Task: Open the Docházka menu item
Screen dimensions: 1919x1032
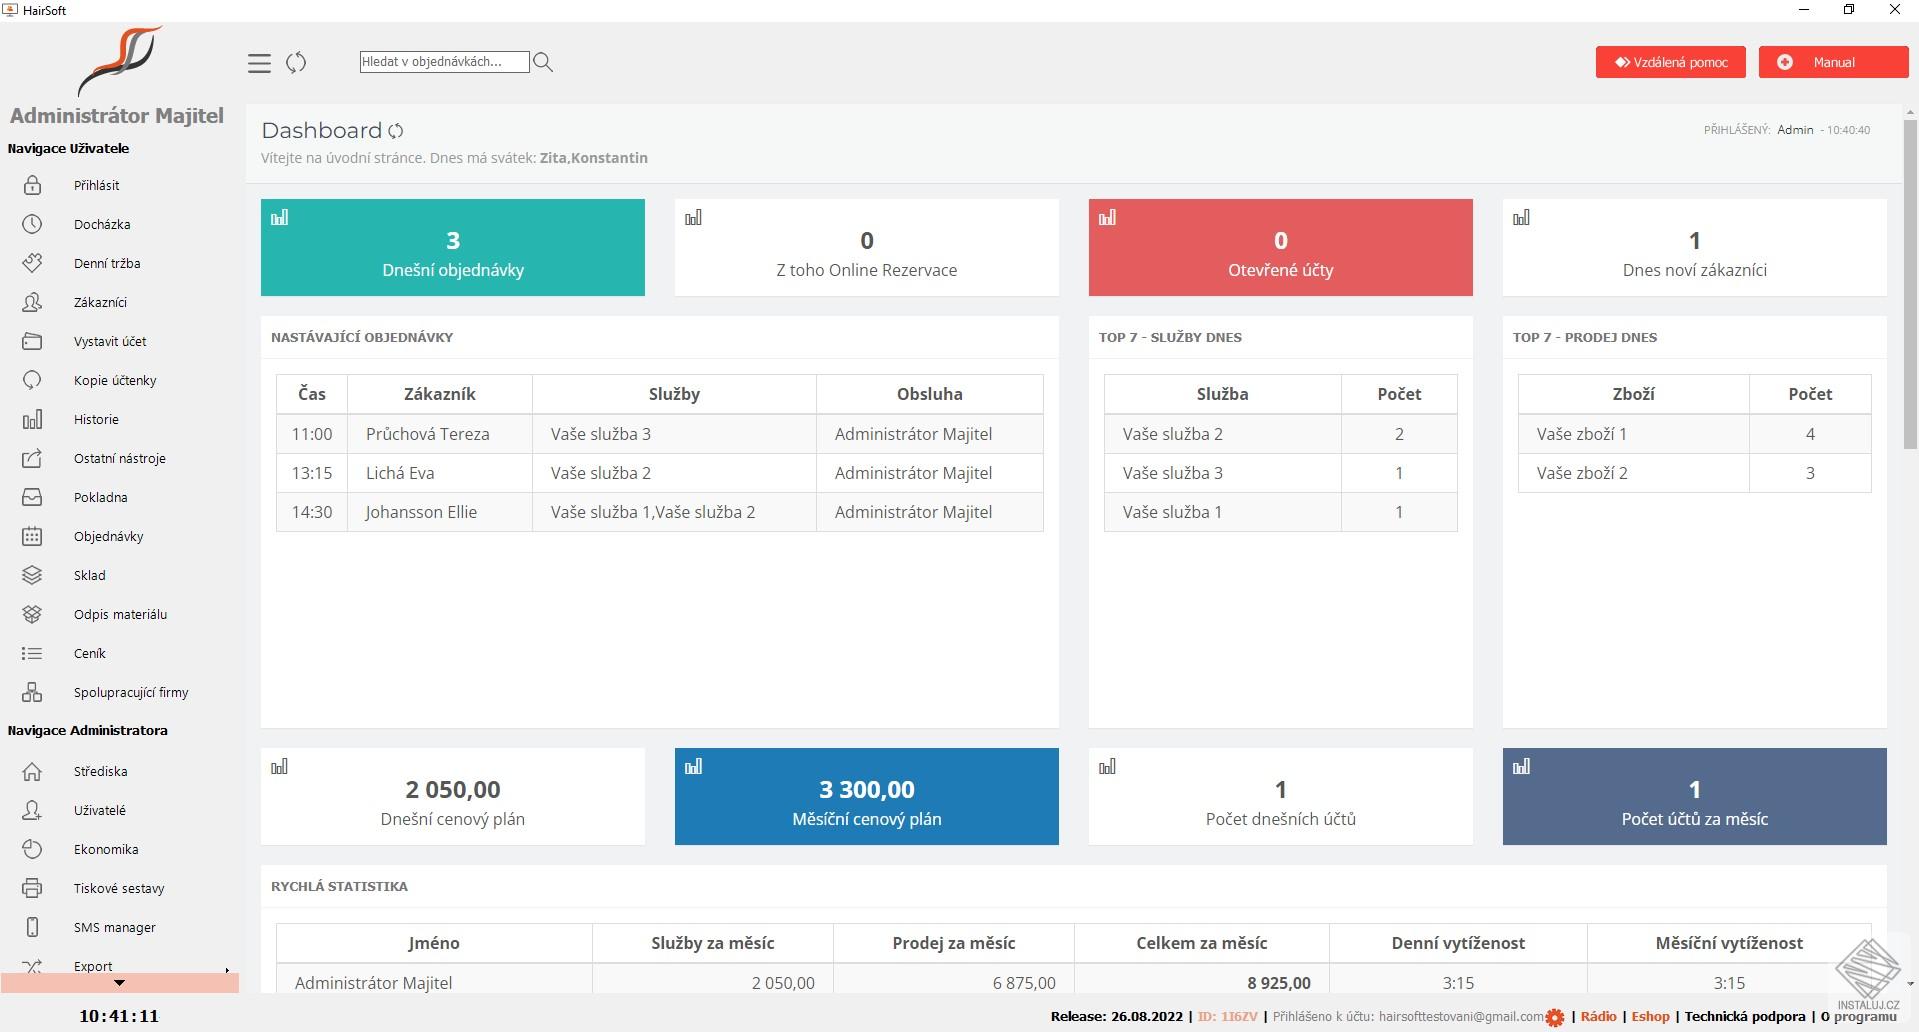Action: [x=102, y=224]
